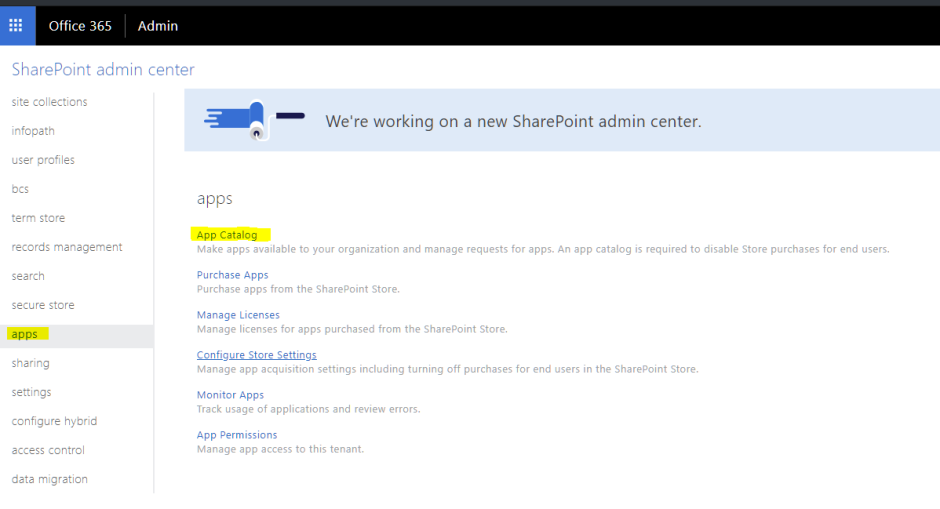Select site collections in the sidebar
The height and width of the screenshot is (509, 940).
click(49, 102)
